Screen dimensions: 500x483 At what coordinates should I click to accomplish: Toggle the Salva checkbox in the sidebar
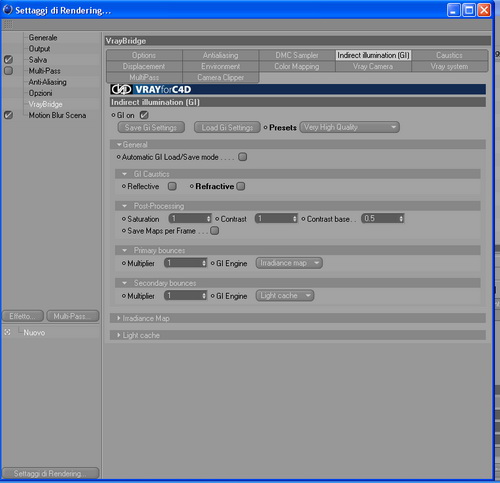[8, 60]
